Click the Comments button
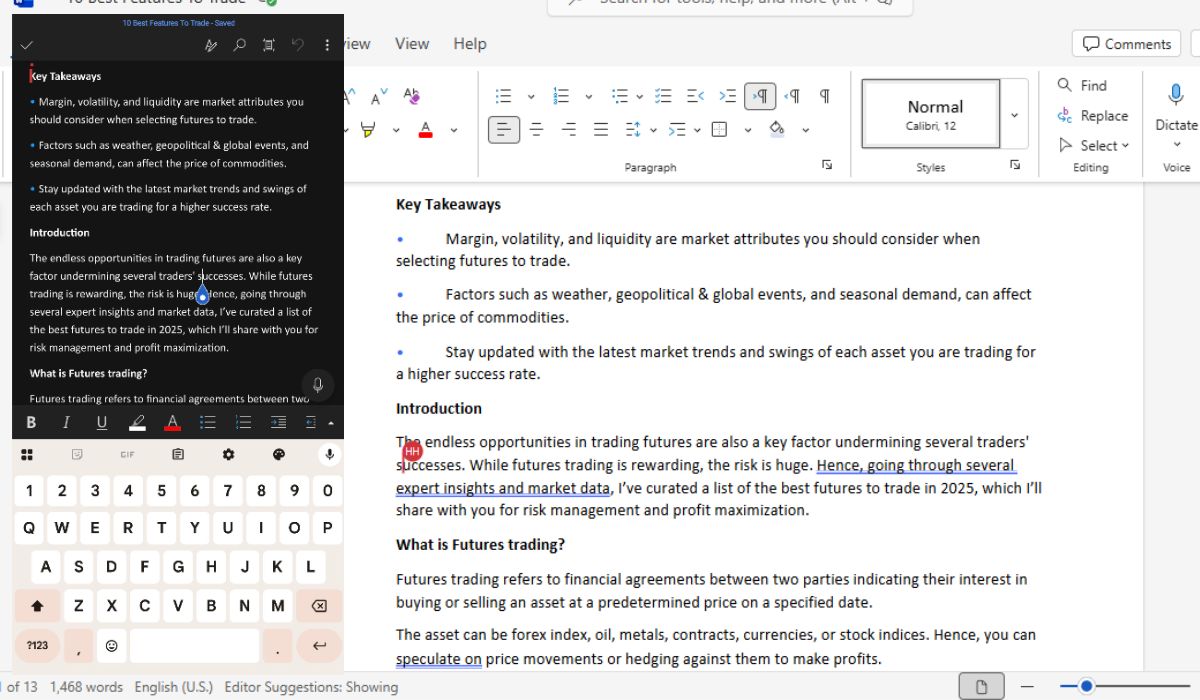Screen dimensions: 1200x700 [1126, 44]
